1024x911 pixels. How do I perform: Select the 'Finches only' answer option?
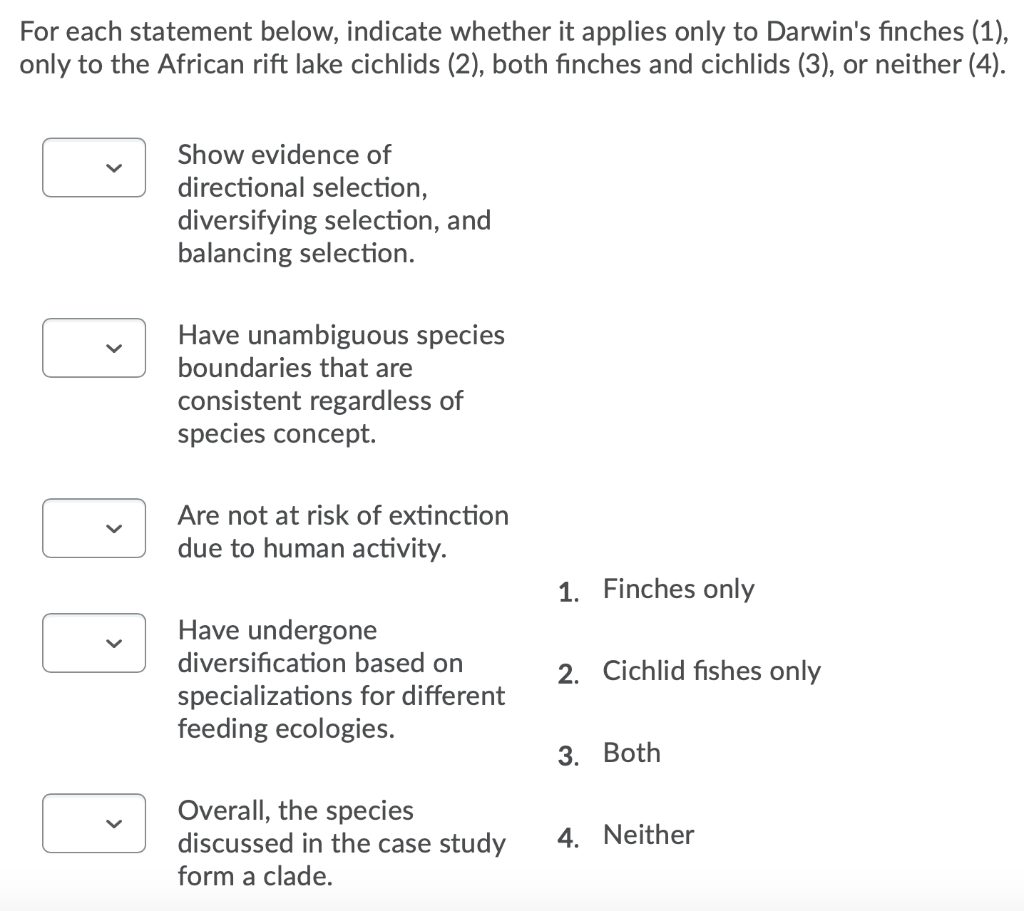click(678, 589)
